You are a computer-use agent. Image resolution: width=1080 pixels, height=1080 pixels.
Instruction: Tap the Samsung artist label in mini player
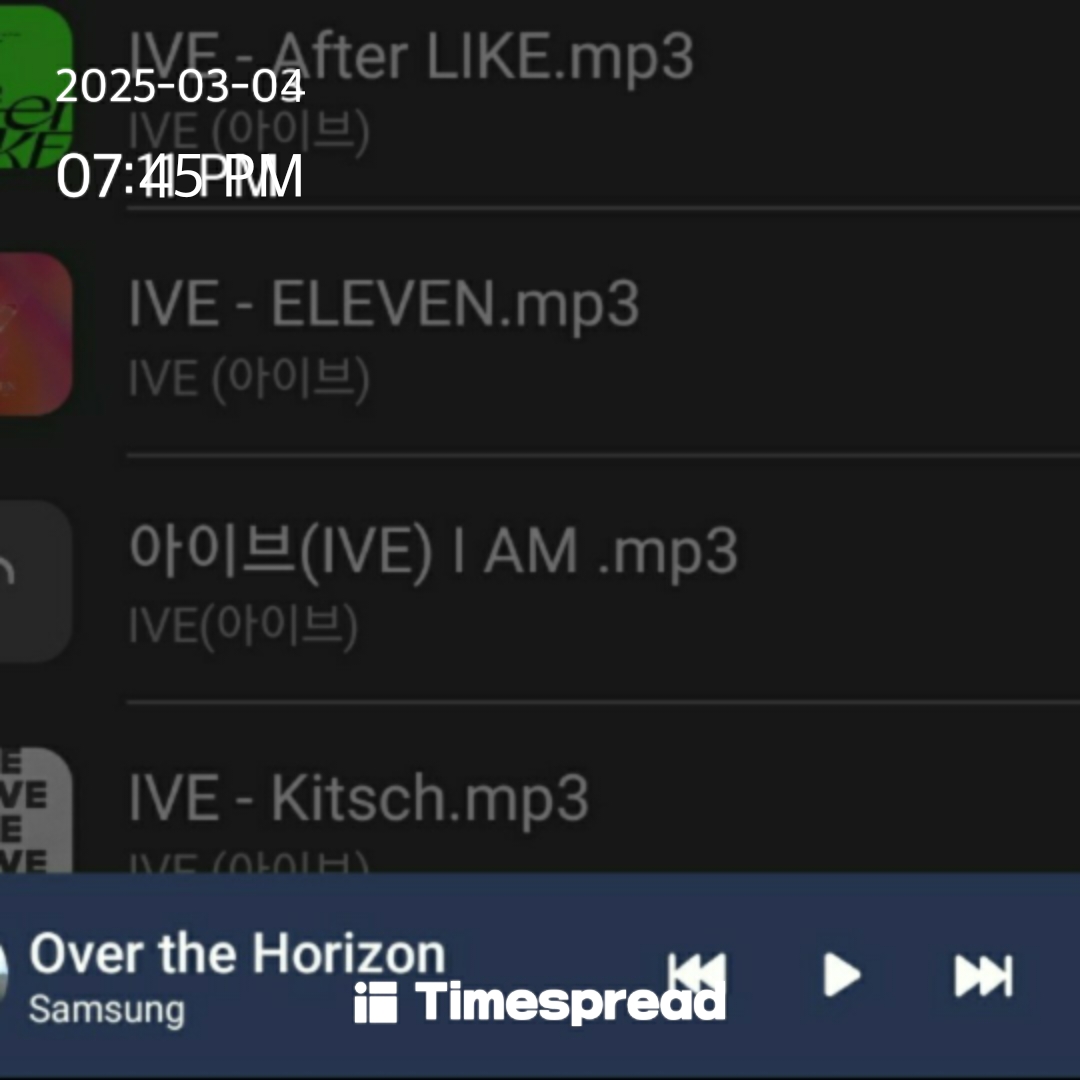pos(107,1010)
